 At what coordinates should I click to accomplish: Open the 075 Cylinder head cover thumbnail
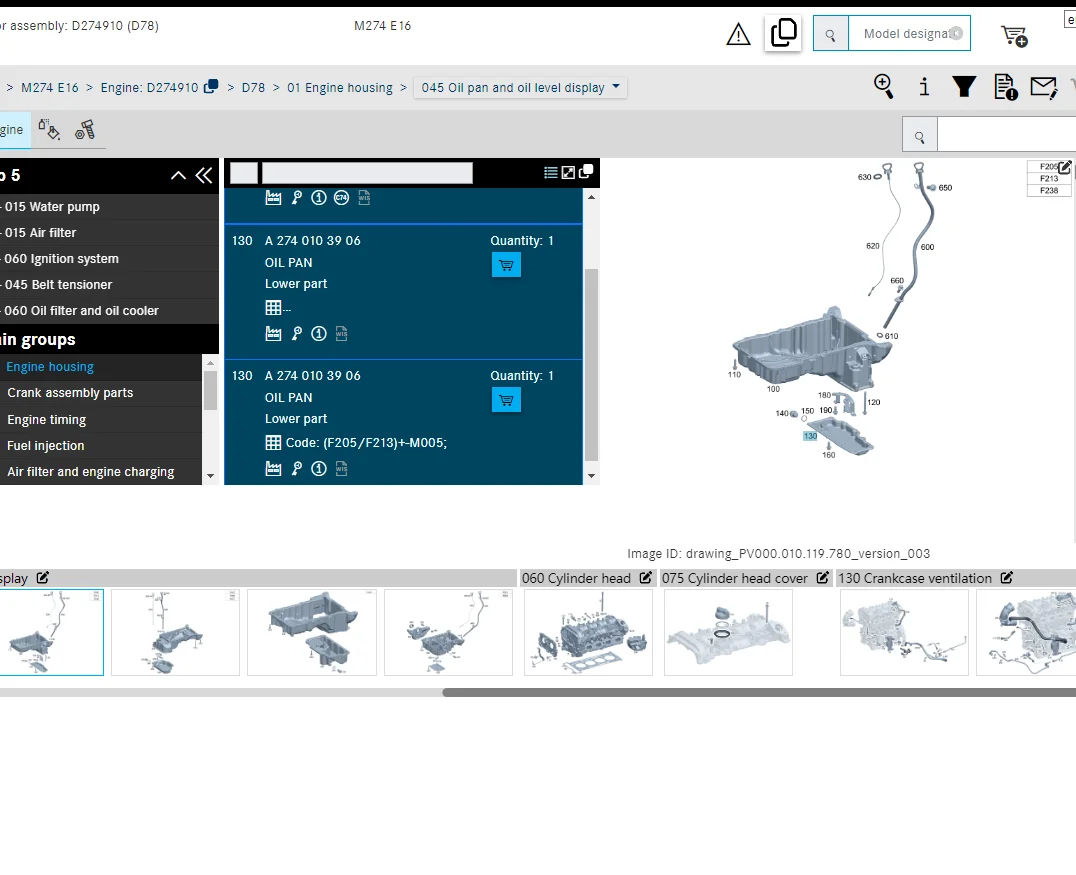pos(728,632)
